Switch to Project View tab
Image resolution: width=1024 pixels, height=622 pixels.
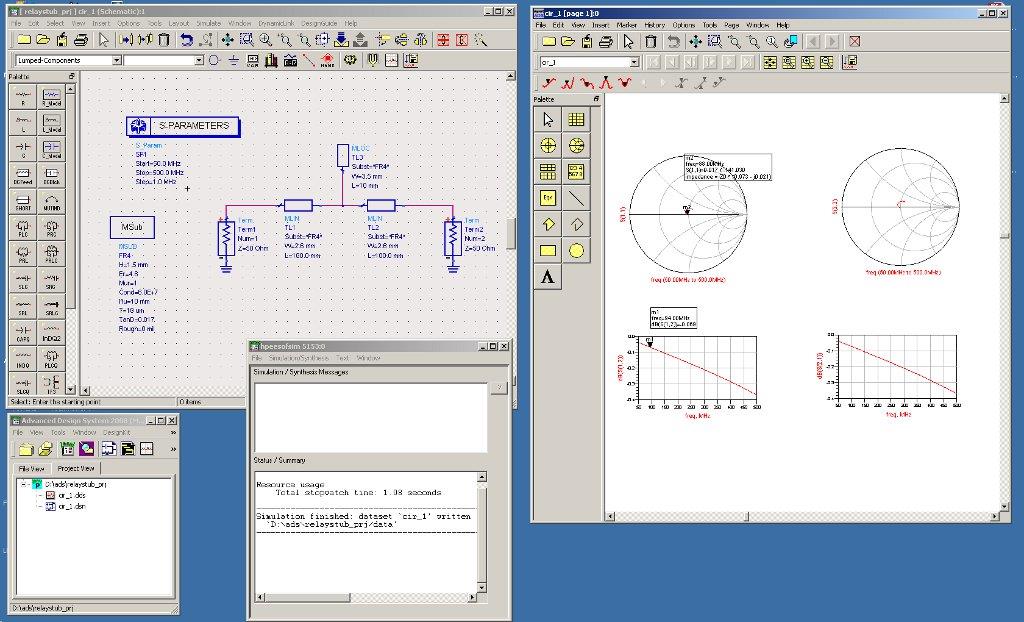point(76,468)
